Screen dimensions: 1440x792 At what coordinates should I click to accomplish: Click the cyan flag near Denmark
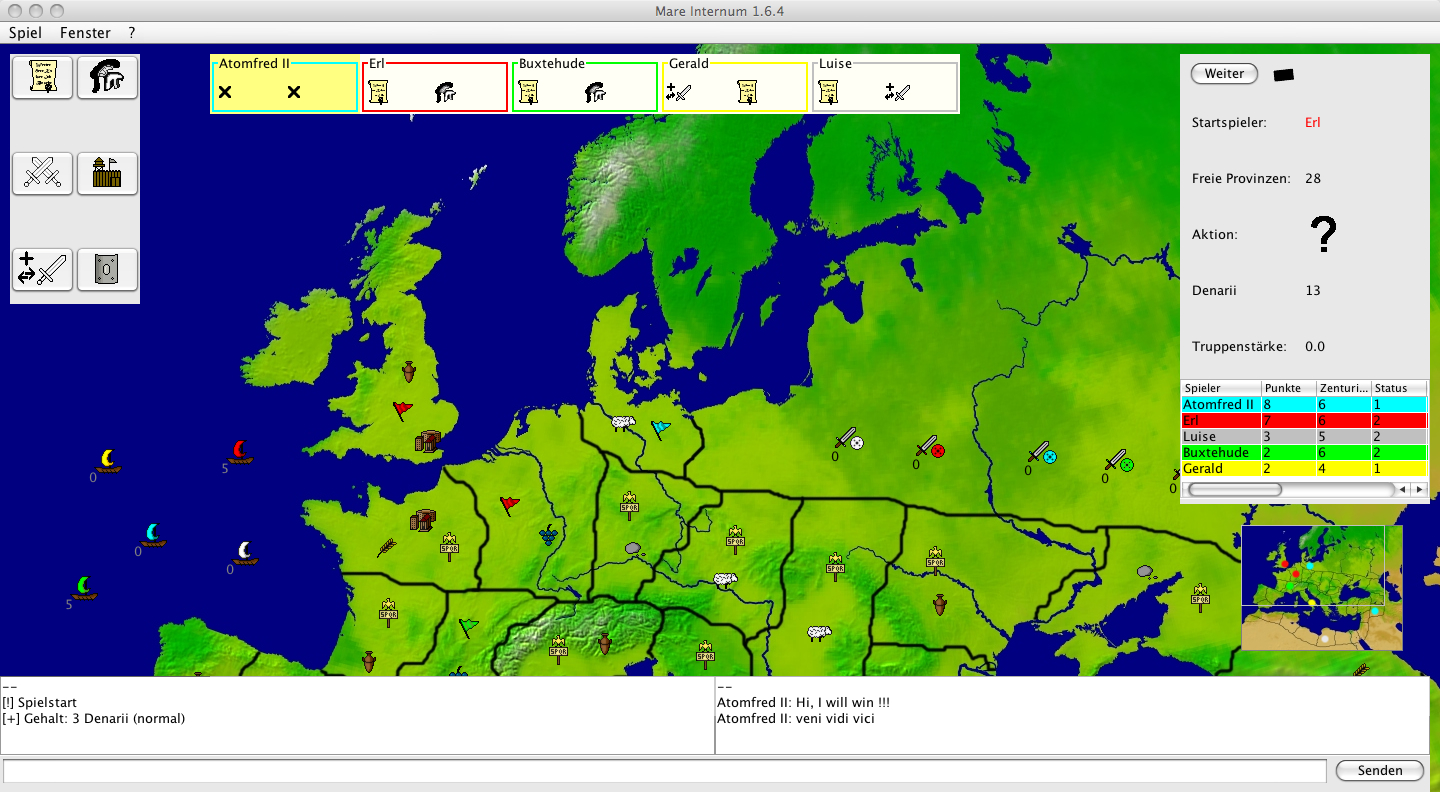[661, 429]
